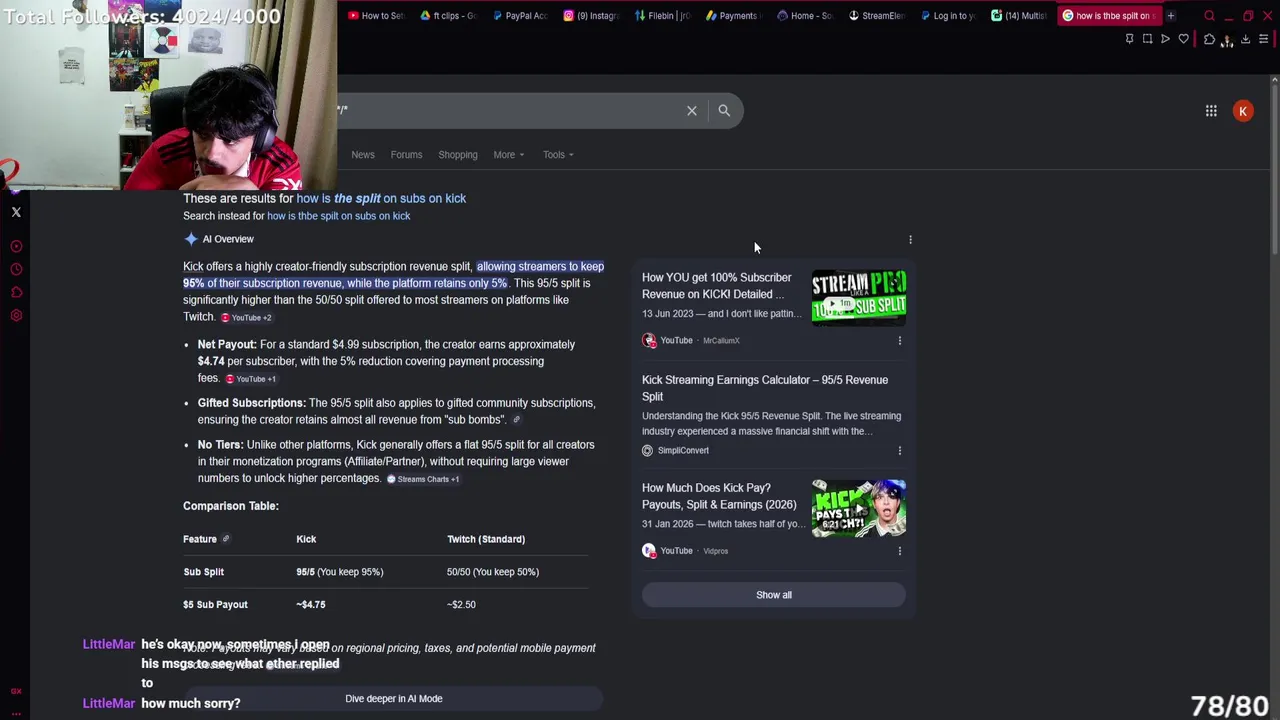Viewport: 1280px width, 720px height.
Task: Click Dive deeper in AI Mode
Action: pos(393,699)
